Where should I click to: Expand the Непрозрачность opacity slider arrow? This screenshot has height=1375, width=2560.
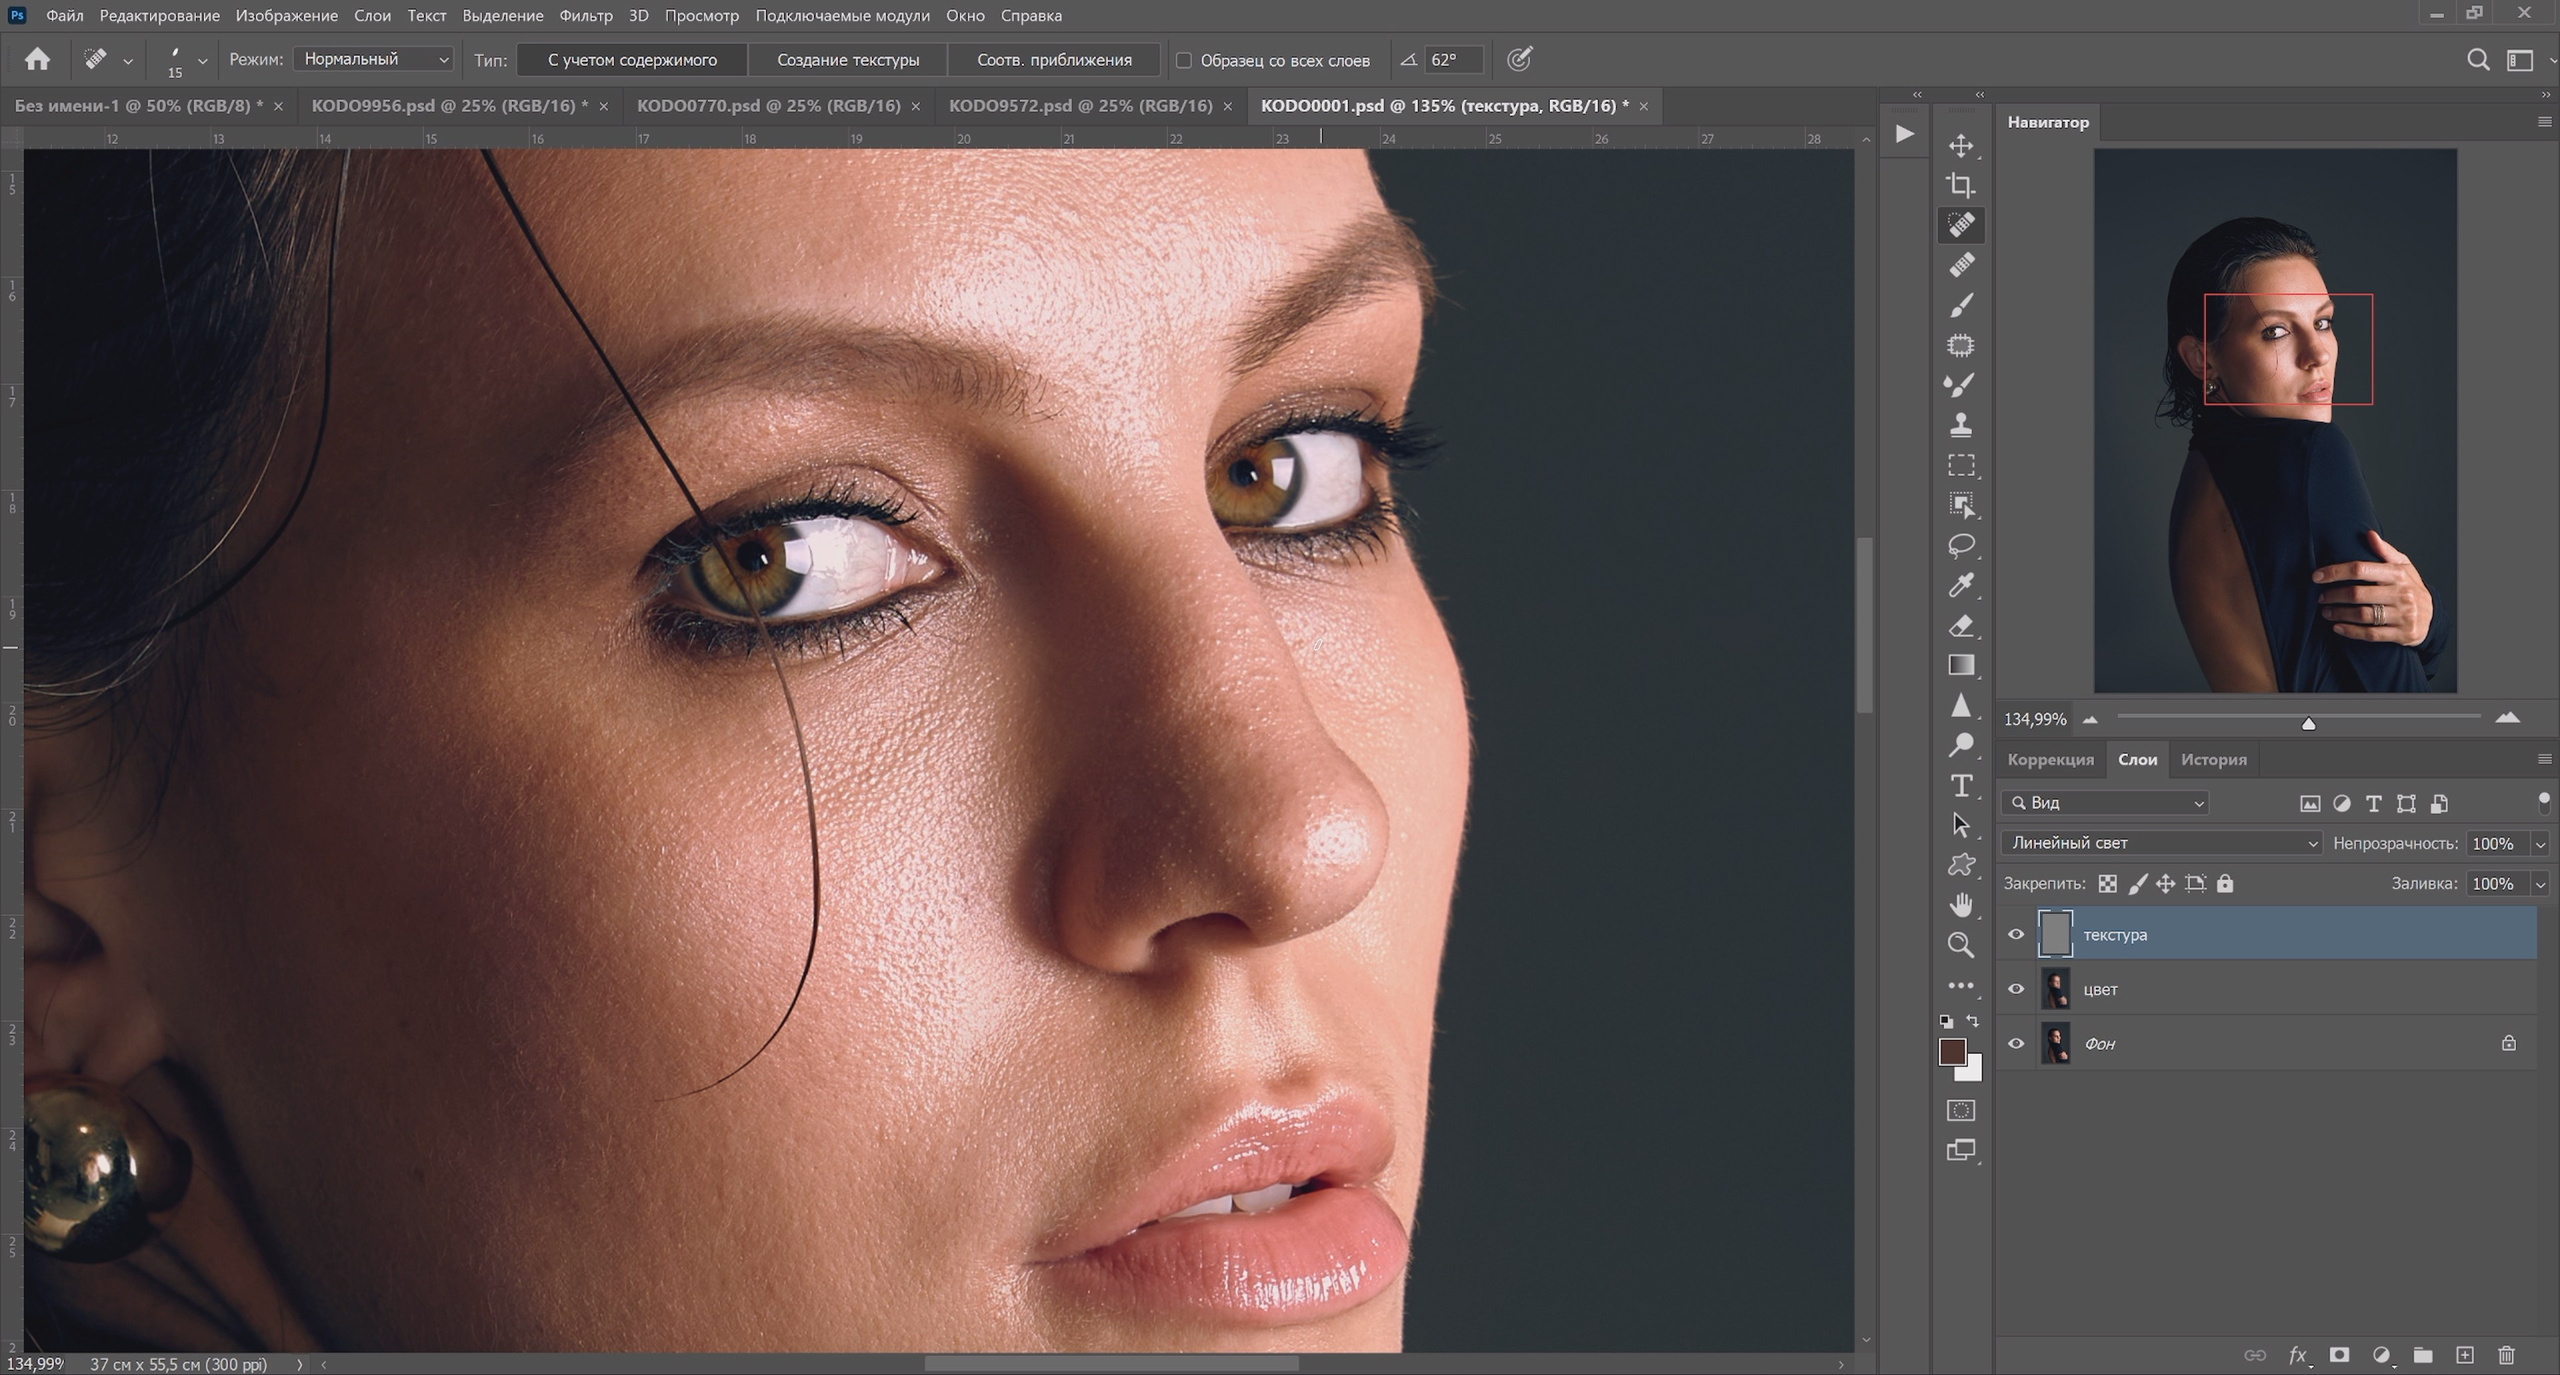[2540, 844]
